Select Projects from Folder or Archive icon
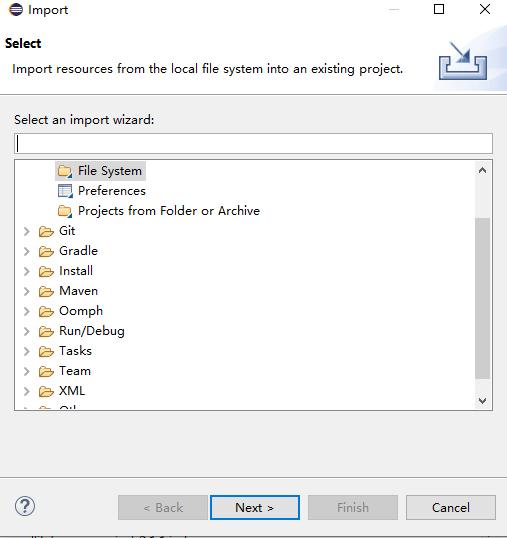This screenshot has width=507, height=538. tap(65, 211)
